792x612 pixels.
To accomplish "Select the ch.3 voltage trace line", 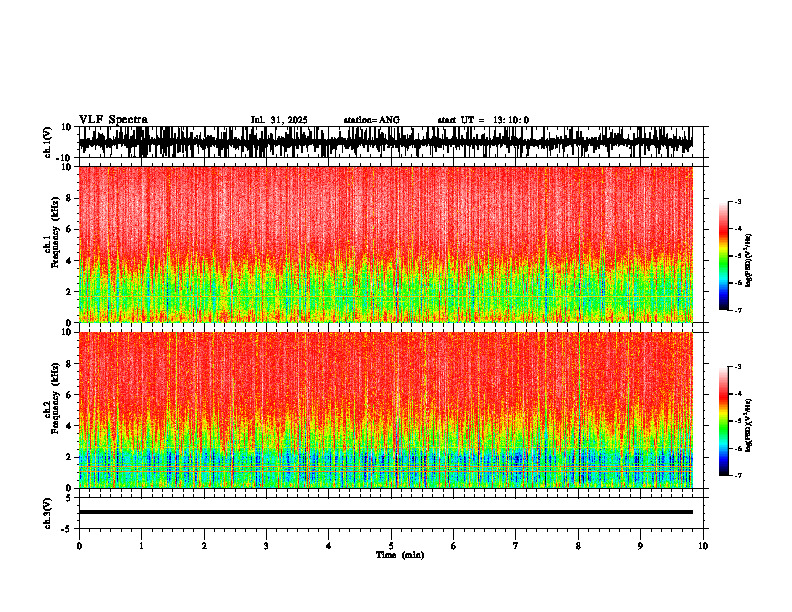I will tap(385, 512).
